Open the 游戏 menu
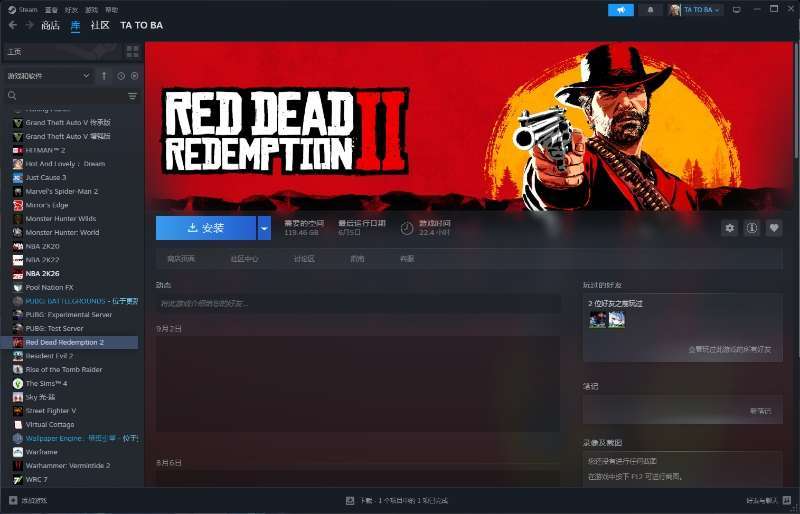 [x=91, y=10]
